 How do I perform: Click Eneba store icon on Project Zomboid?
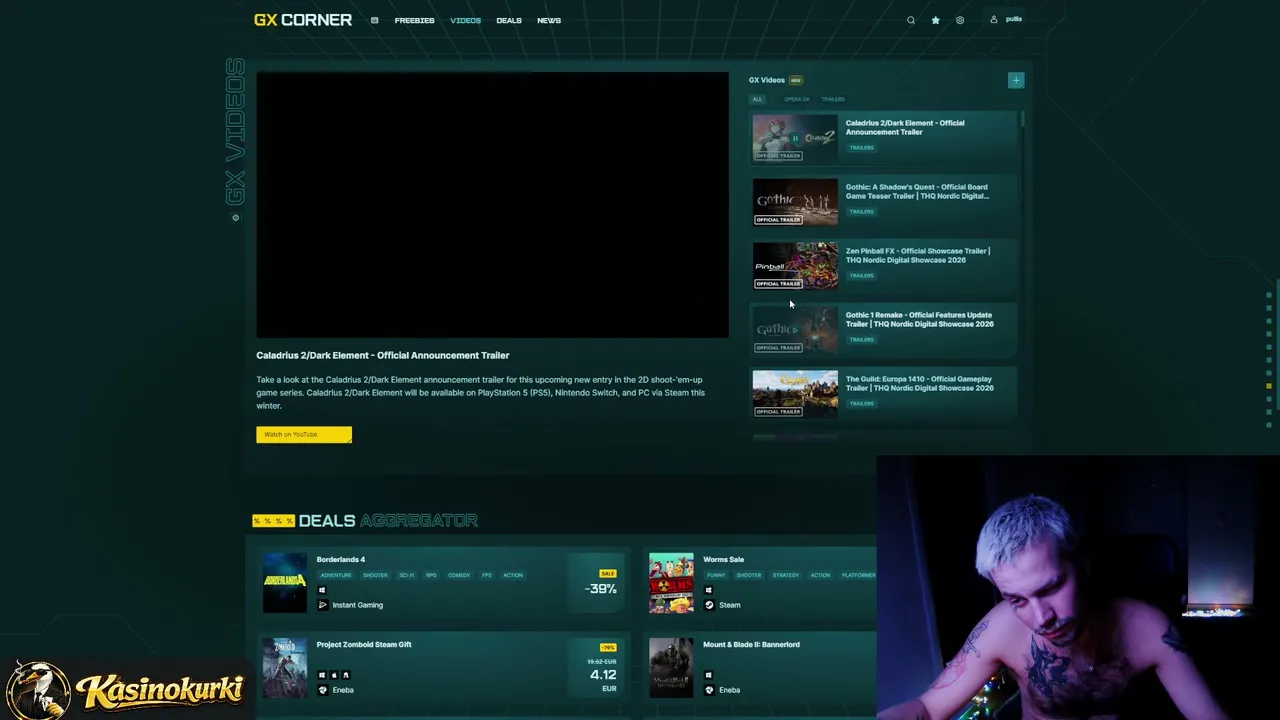click(x=322, y=690)
